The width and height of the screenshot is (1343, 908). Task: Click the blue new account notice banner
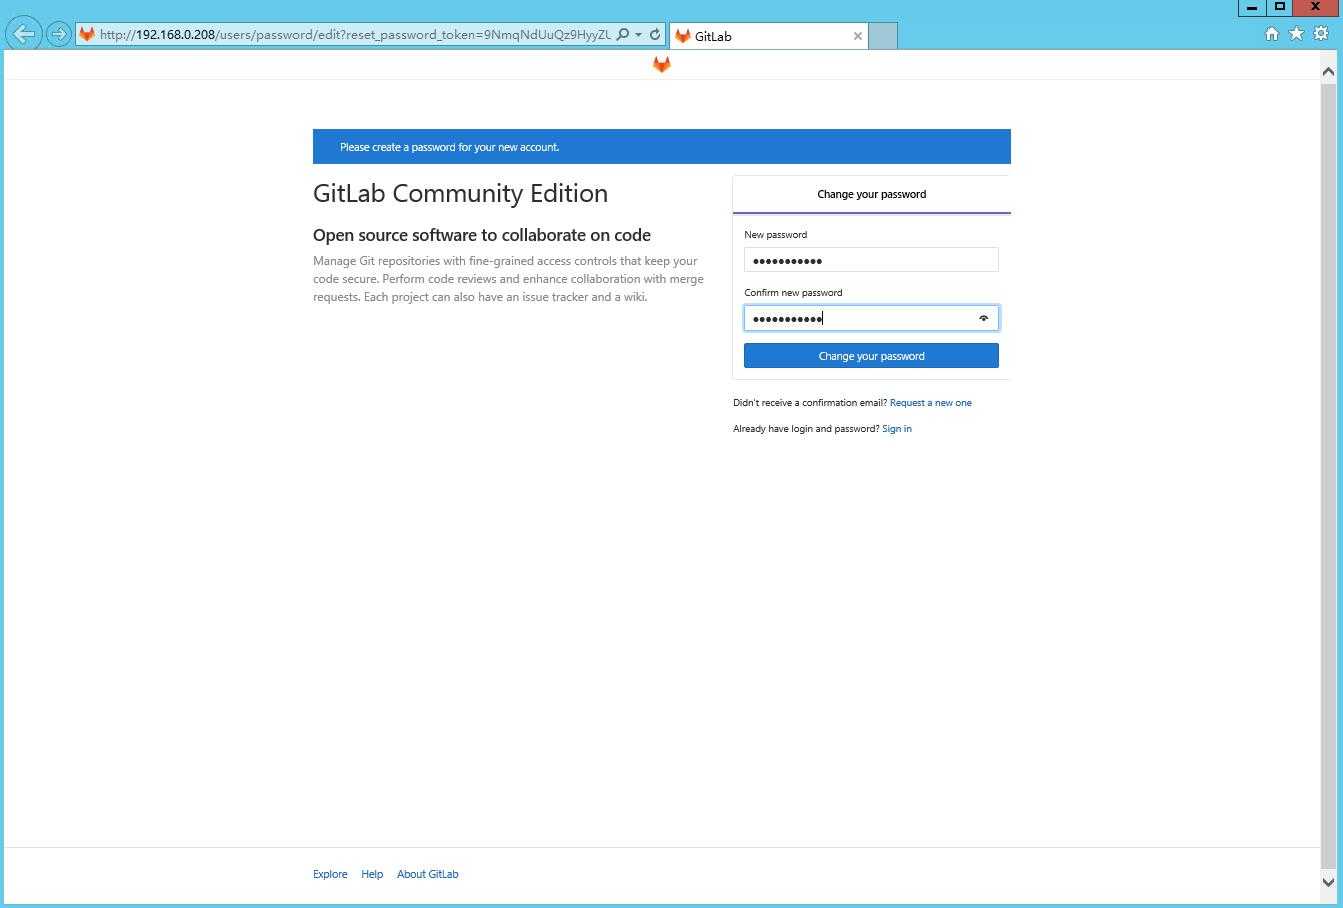coord(662,146)
